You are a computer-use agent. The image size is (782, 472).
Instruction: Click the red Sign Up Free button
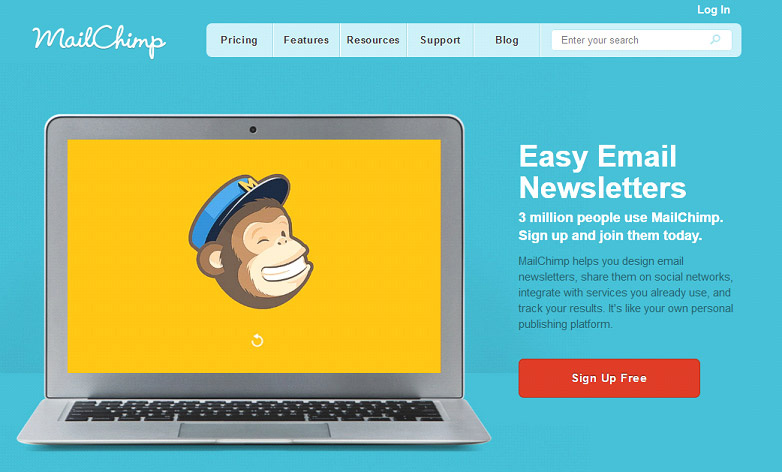click(609, 378)
